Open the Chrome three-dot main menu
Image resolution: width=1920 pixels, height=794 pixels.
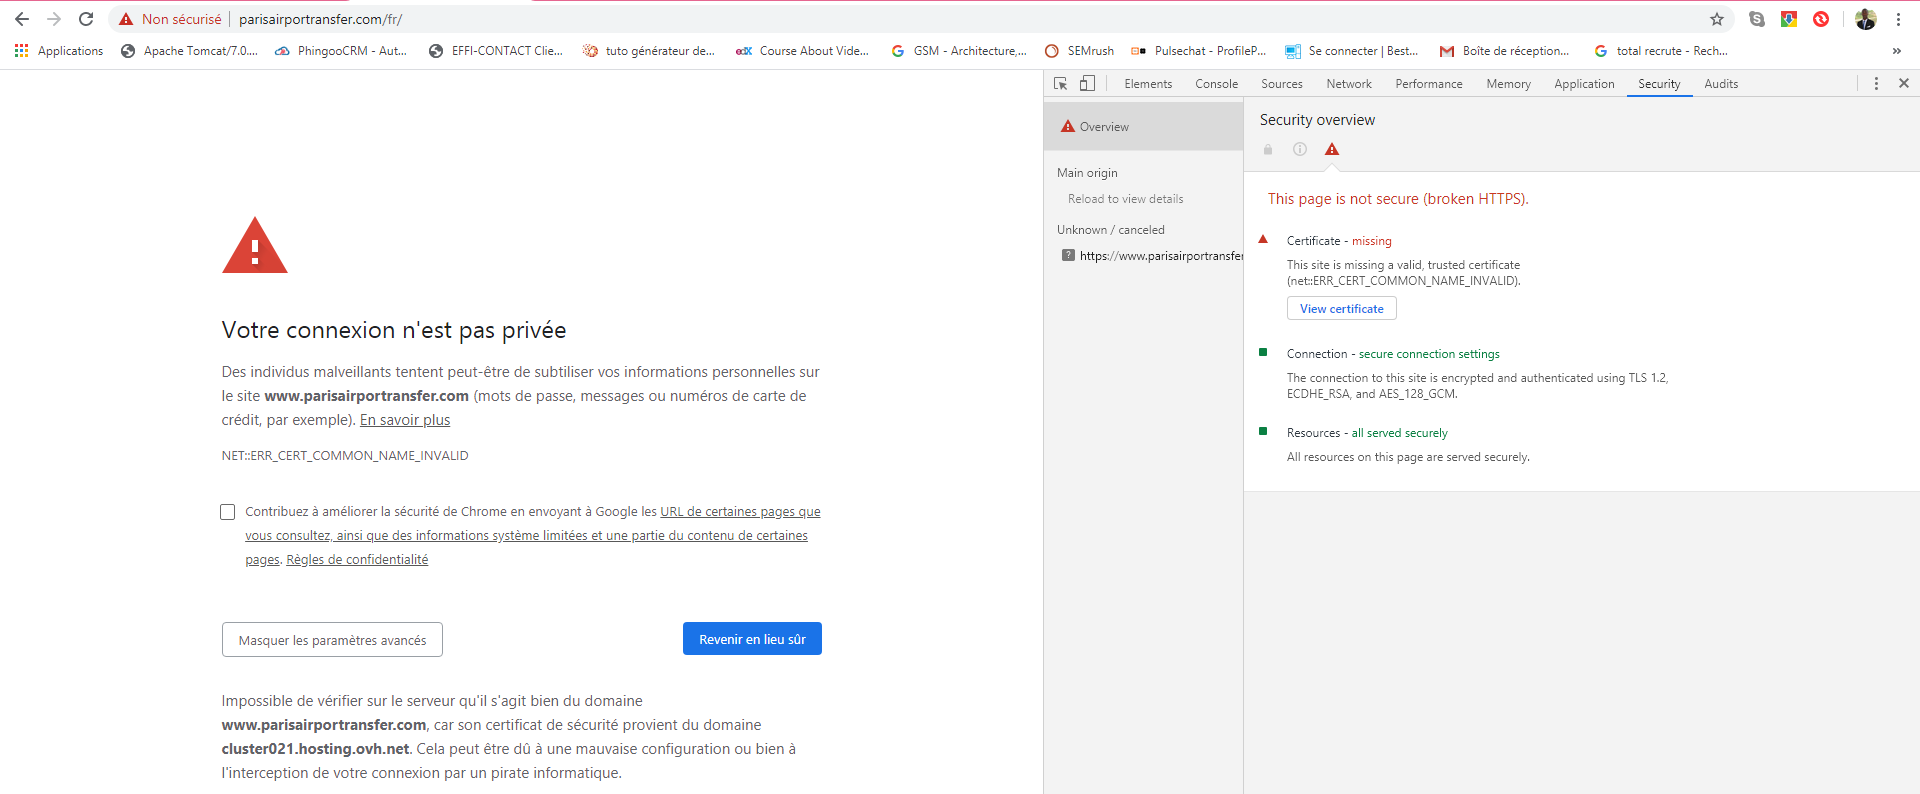(1898, 19)
